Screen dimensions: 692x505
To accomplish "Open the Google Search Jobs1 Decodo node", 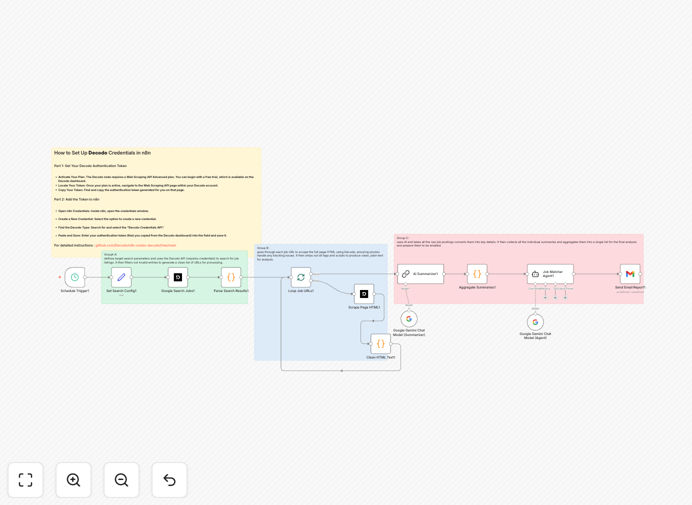I will click(x=178, y=277).
